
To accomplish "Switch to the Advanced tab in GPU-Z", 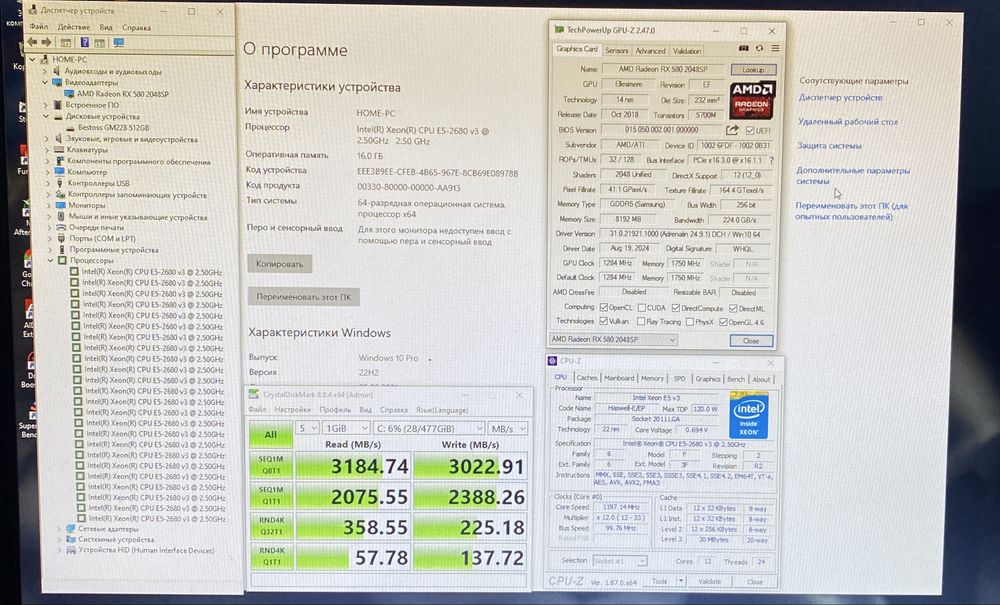I will click(650, 50).
